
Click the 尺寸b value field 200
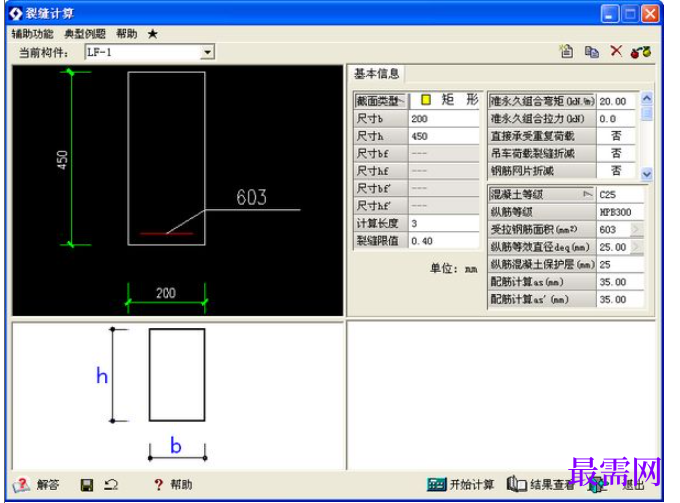pyautogui.click(x=444, y=119)
